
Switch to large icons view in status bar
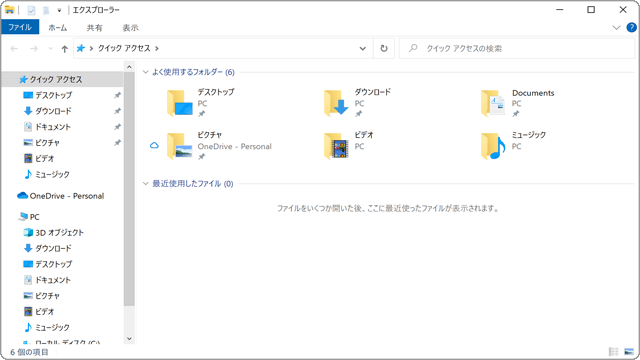(629, 351)
